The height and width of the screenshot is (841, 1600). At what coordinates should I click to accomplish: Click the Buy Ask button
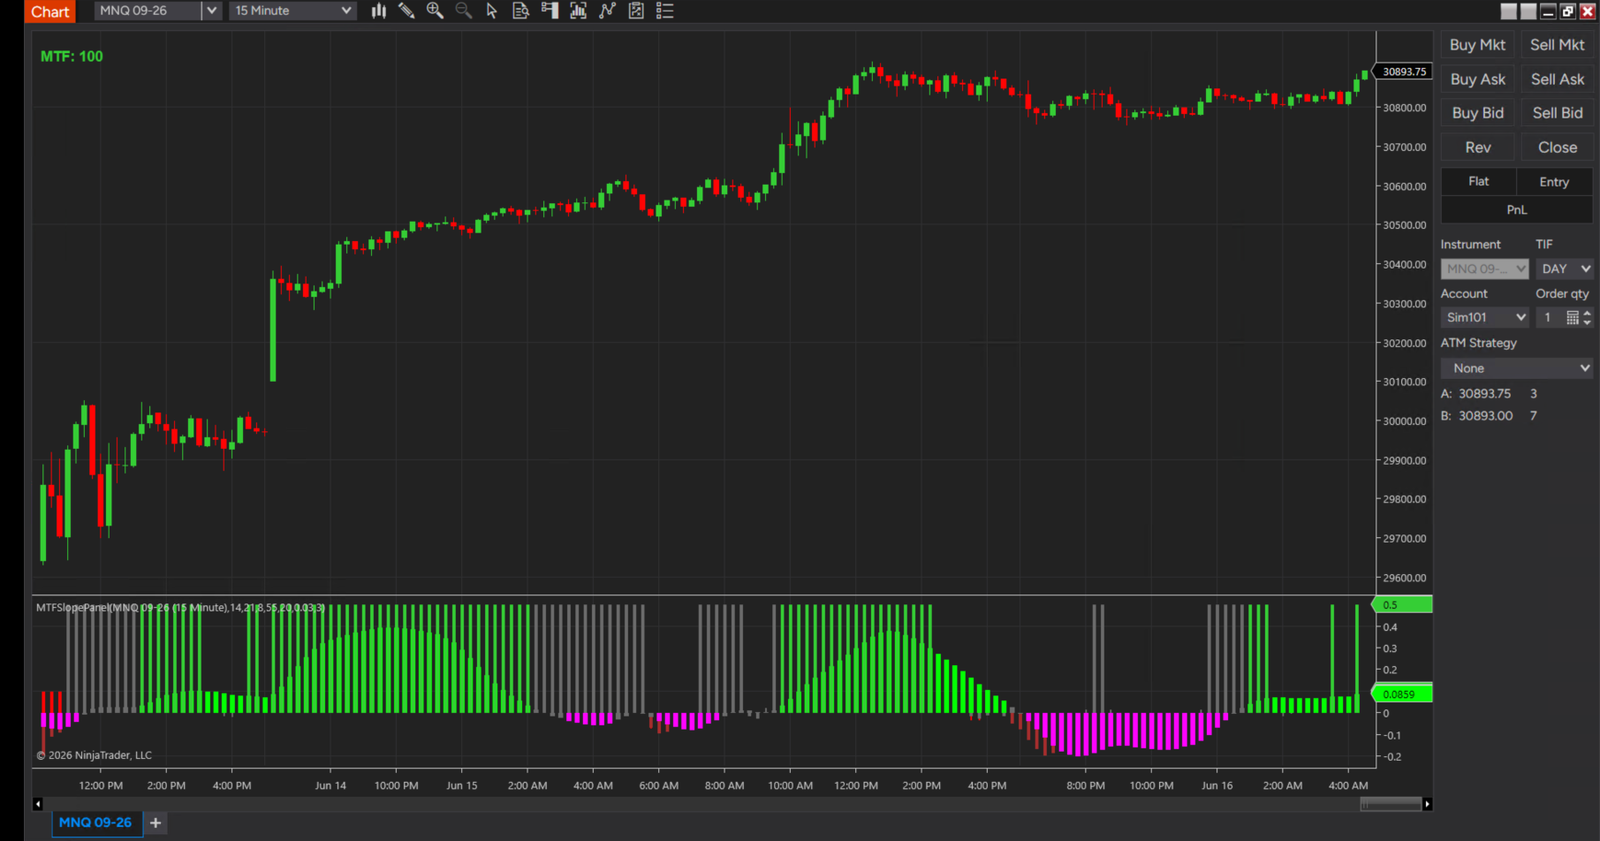tap(1477, 79)
